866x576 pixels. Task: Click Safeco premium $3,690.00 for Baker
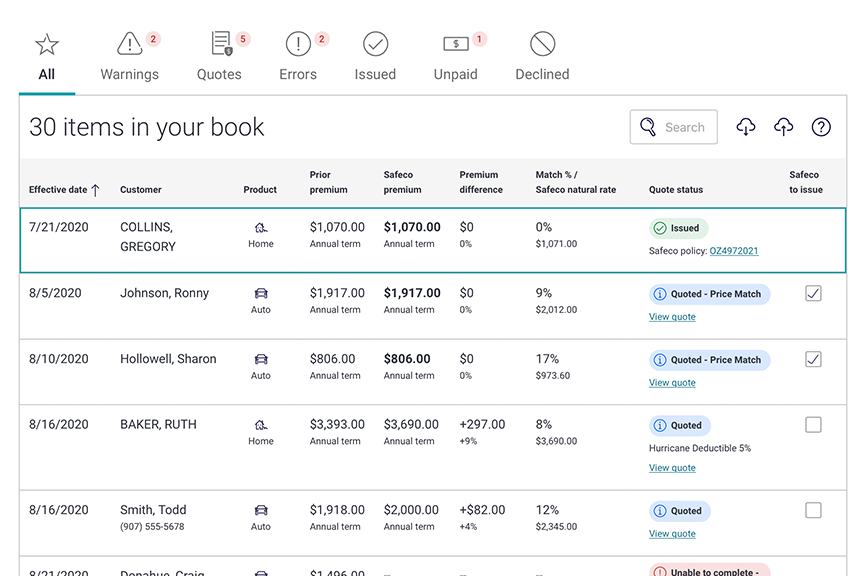pos(411,425)
